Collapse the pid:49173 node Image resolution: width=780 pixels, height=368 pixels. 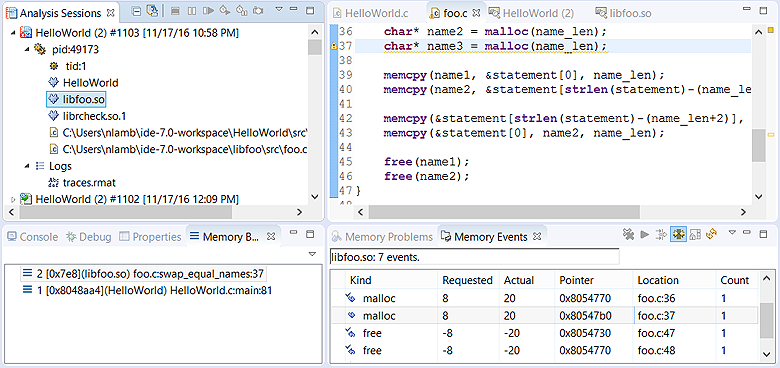(x=26, y=49)
